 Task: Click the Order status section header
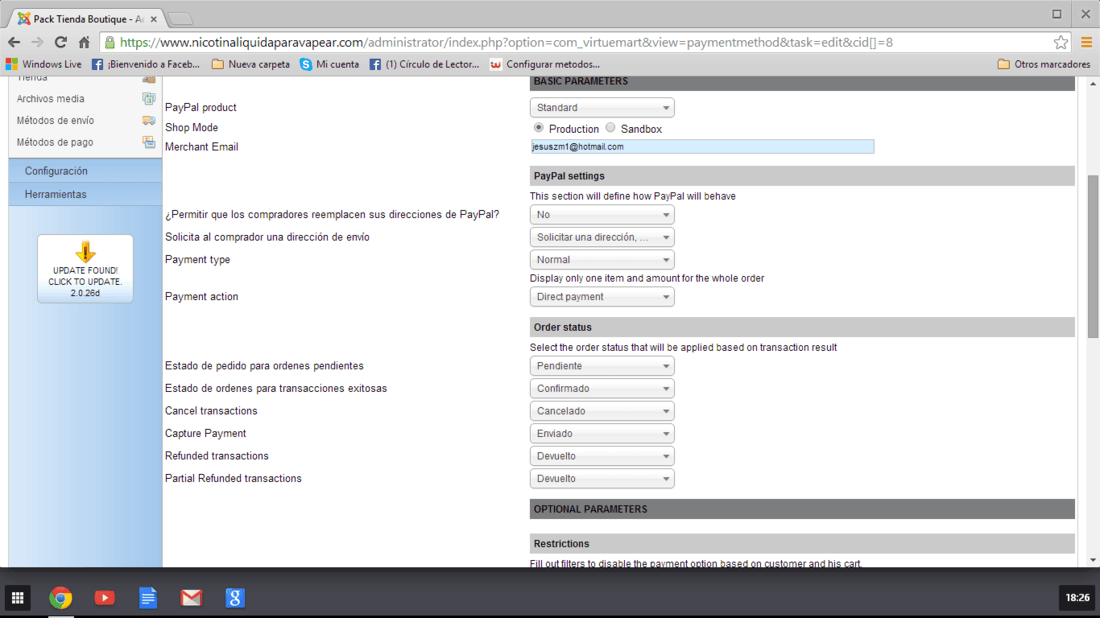coord(802,328)
